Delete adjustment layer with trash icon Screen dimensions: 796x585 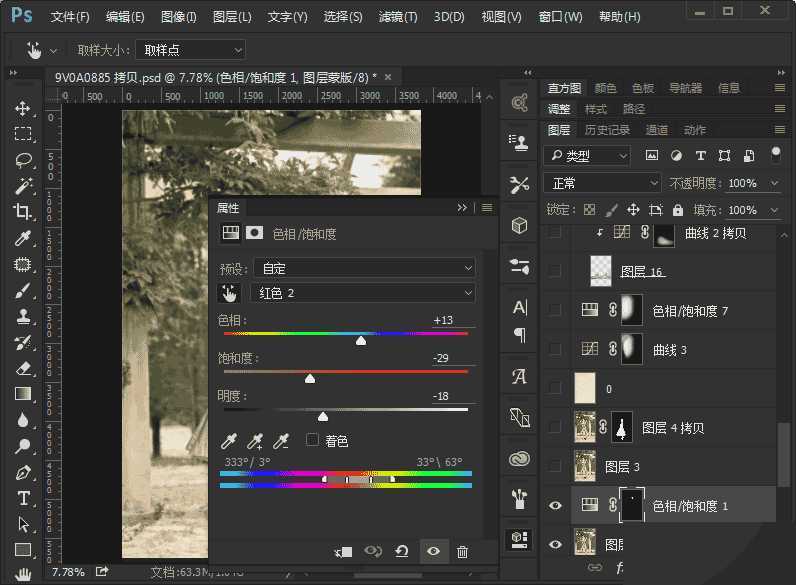(462, 551)
